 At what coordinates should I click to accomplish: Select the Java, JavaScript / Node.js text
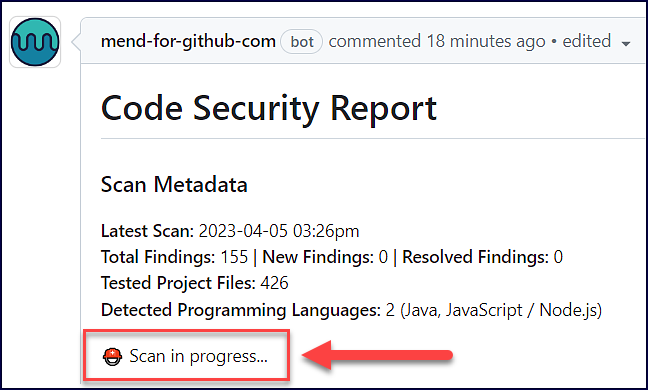[501, 310]
